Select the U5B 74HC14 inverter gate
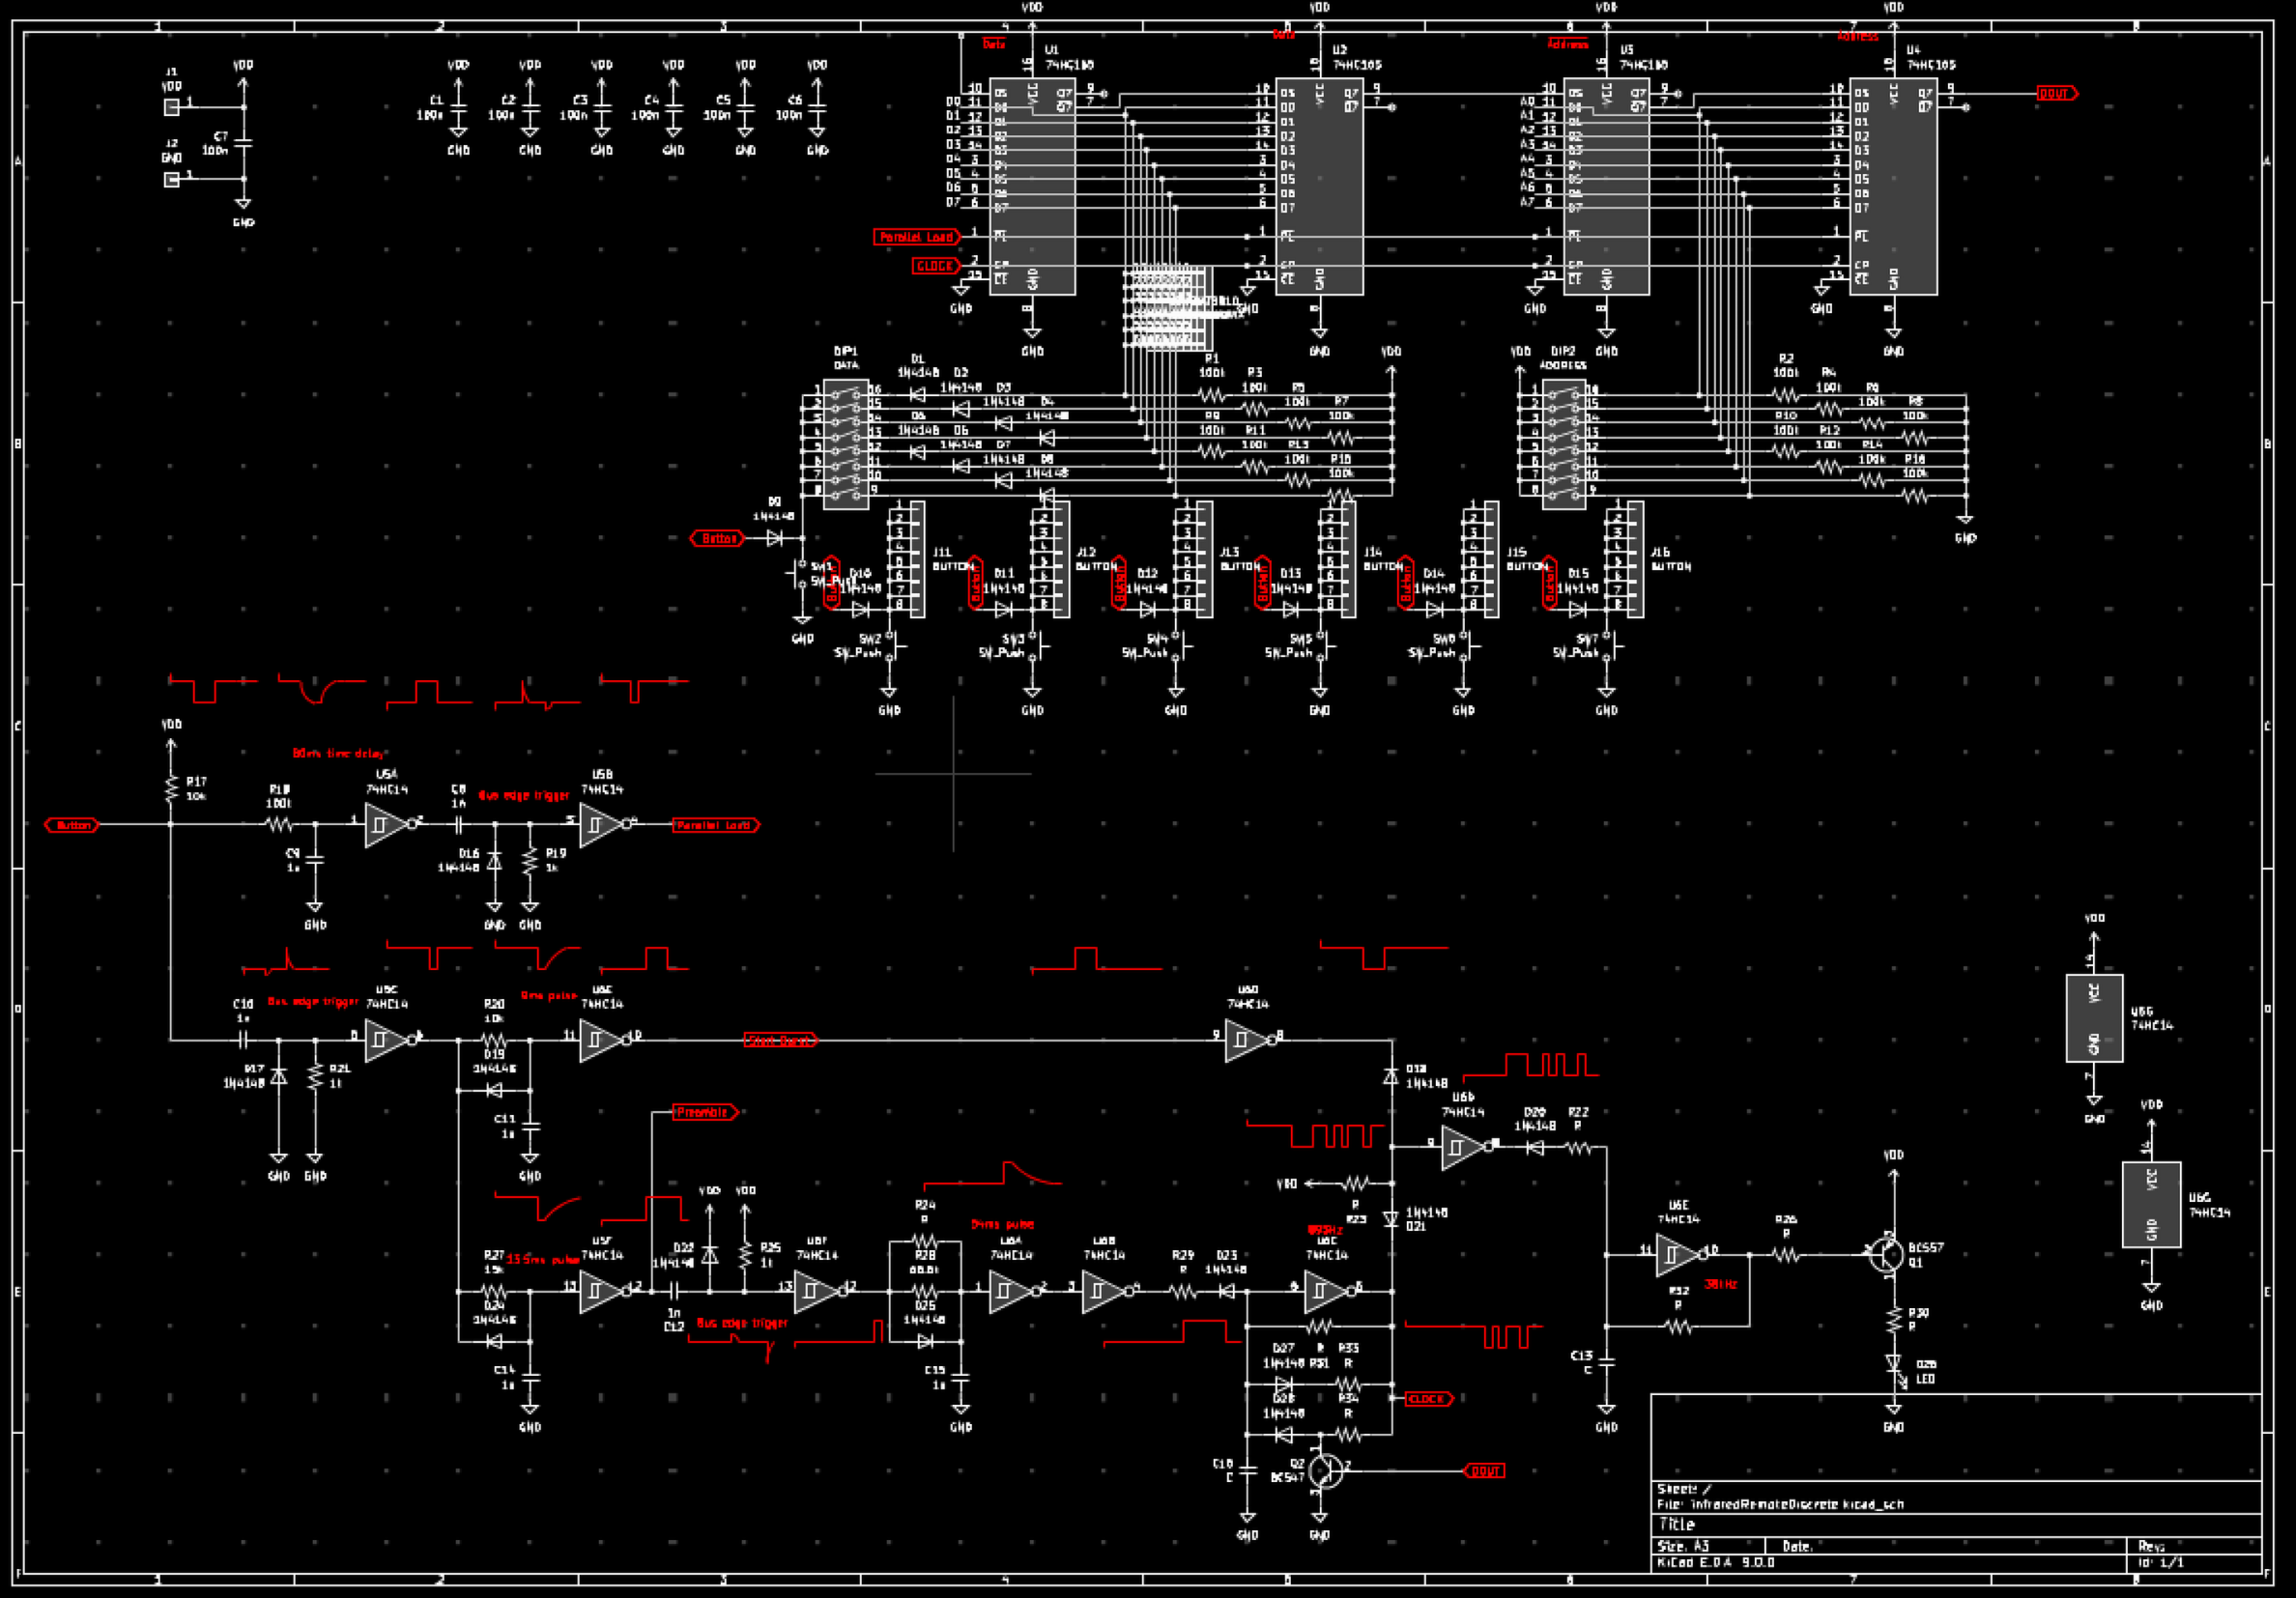 click(603, 824)
